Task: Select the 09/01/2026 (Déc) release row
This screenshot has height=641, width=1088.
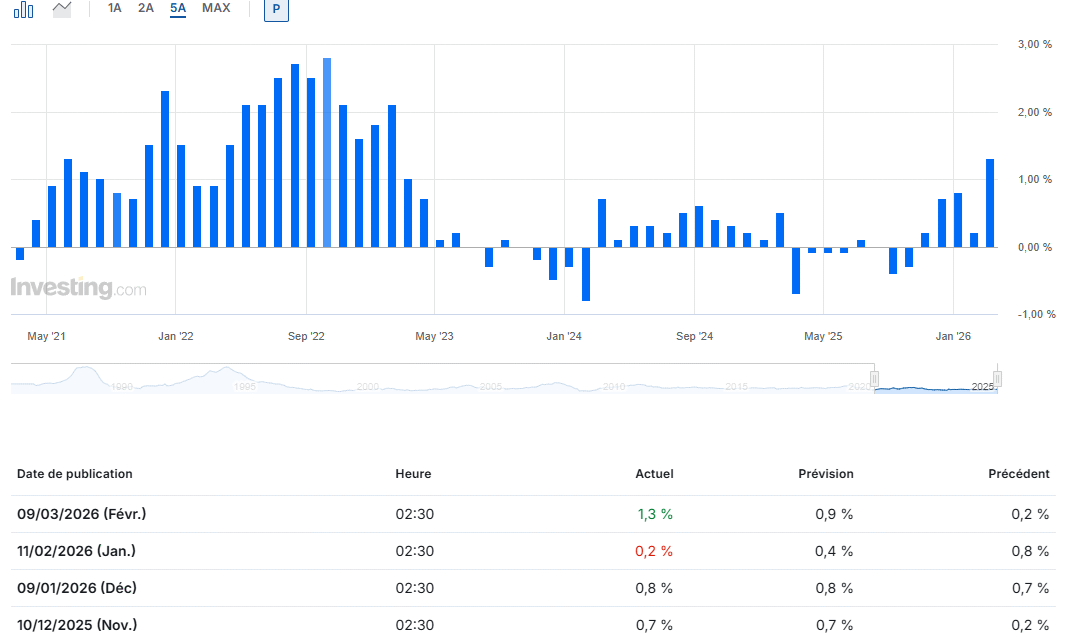Action: pyautogui.click(x=77, y=588)
